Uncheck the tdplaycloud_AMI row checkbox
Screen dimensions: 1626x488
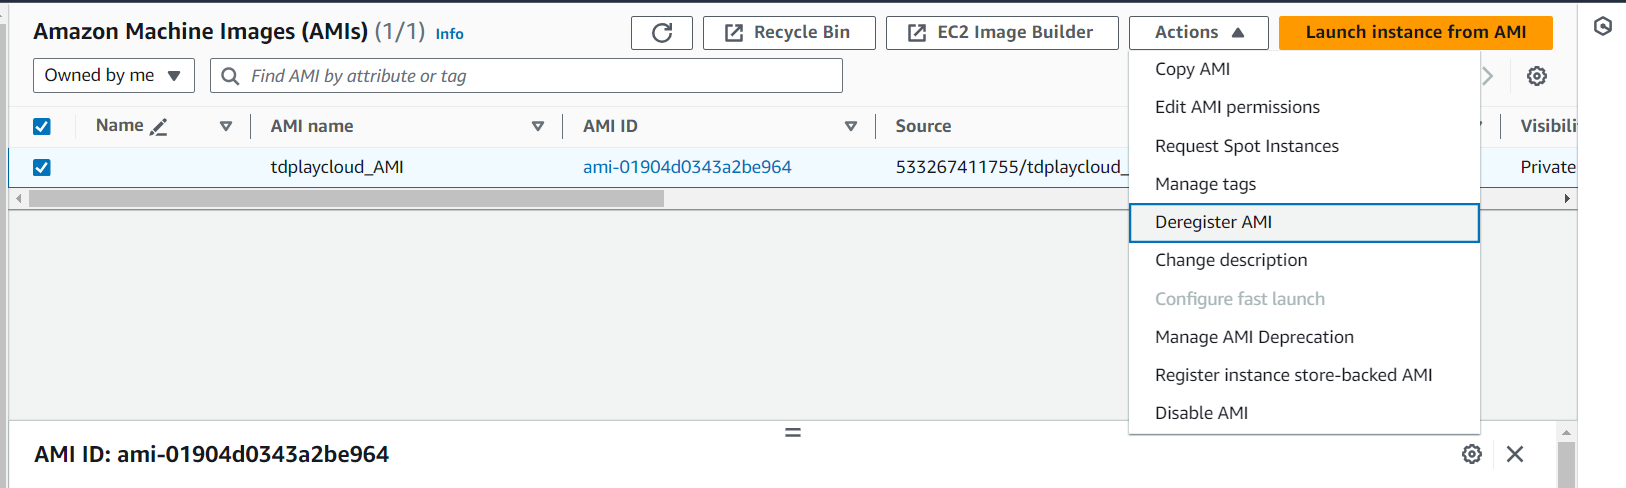pyautogui.click(x=42, y=168)
